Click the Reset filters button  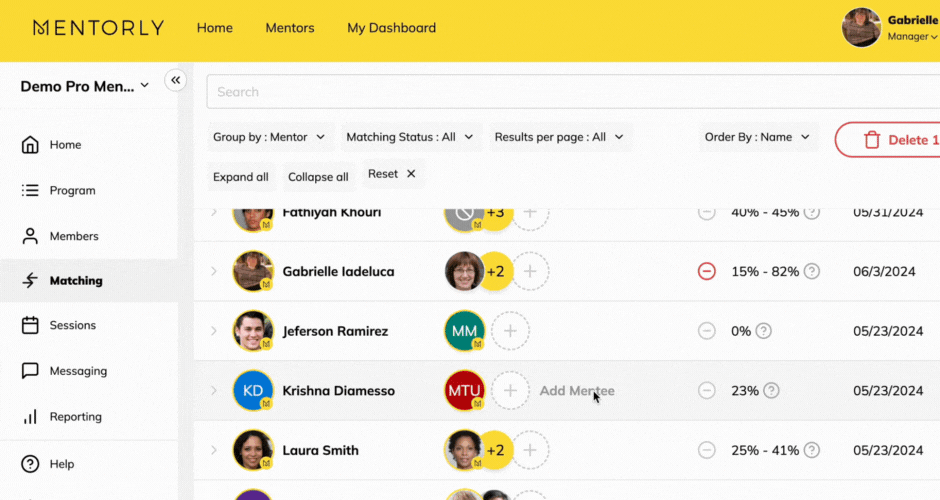point(392,174)
